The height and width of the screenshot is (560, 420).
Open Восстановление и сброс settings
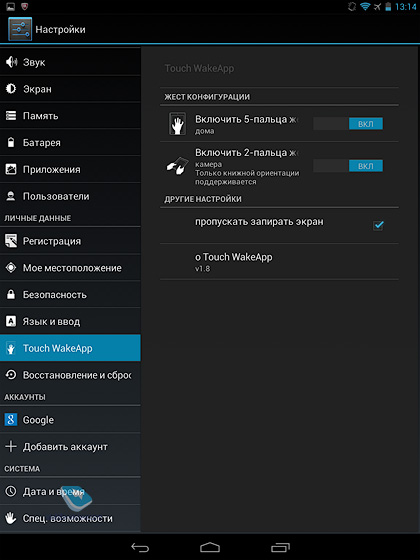[70, 375]
